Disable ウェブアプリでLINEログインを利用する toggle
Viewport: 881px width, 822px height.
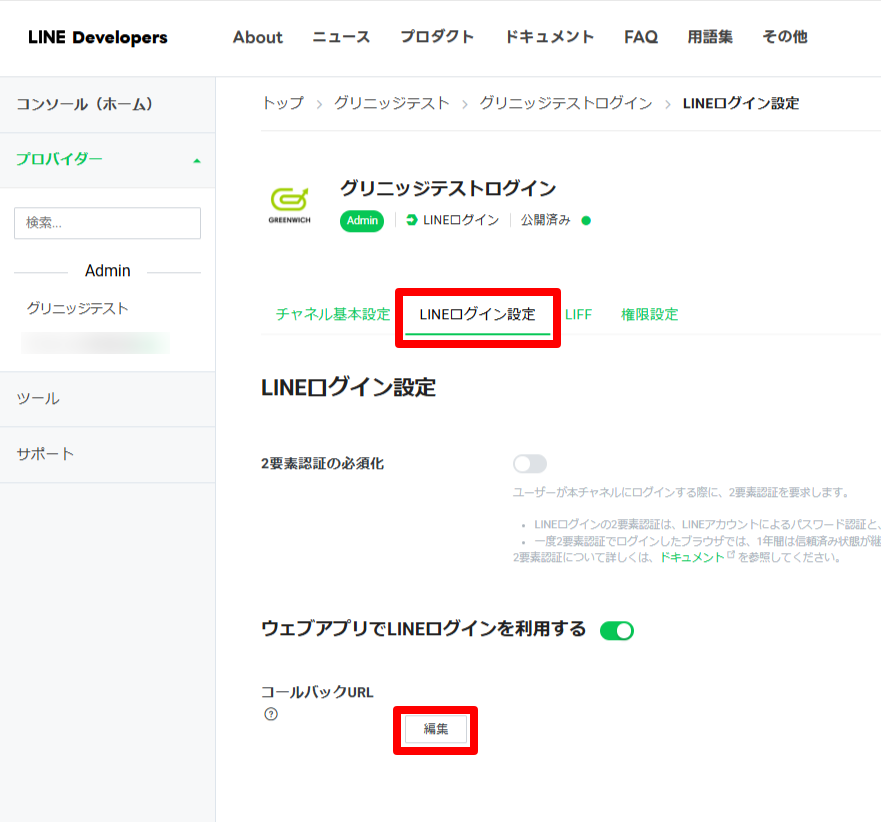616,630
